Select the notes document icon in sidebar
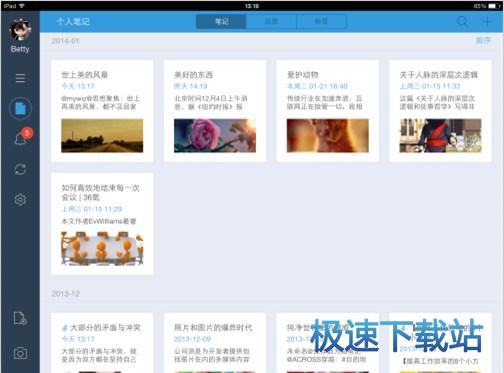The image size is (504, 373). pos(20,108)
